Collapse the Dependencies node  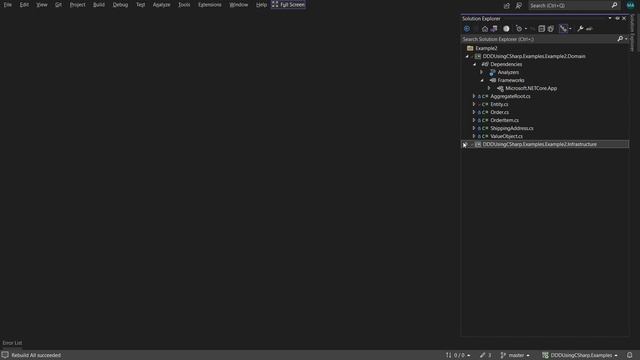(475, 64)
